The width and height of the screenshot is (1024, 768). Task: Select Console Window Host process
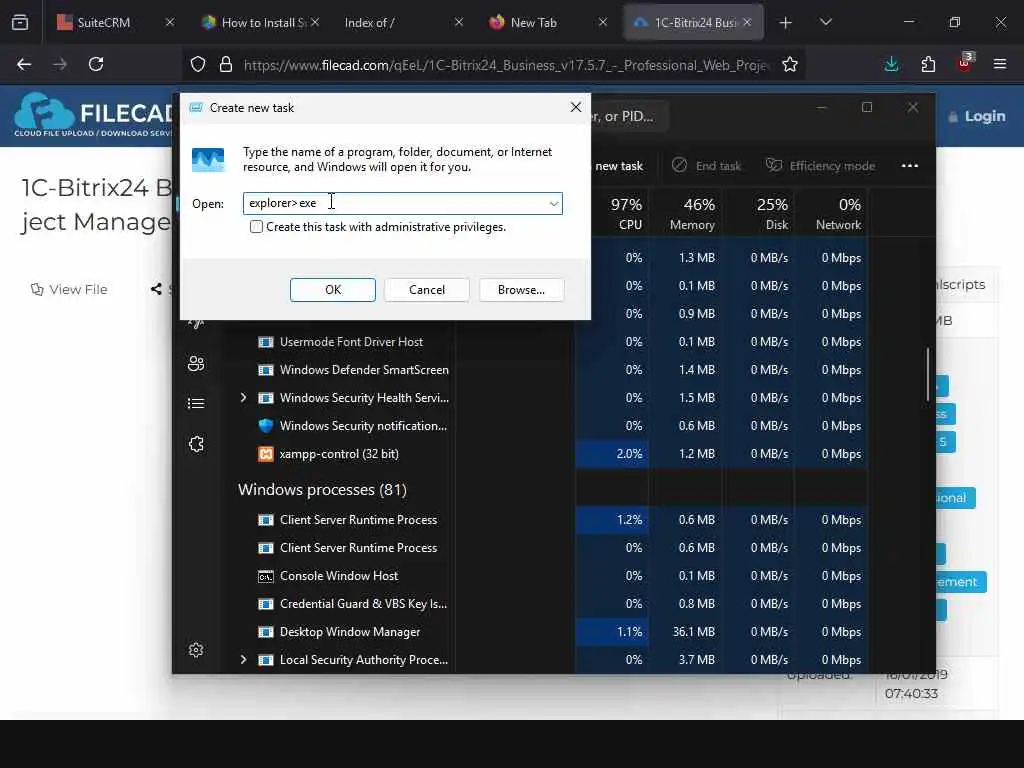[339, 576]
